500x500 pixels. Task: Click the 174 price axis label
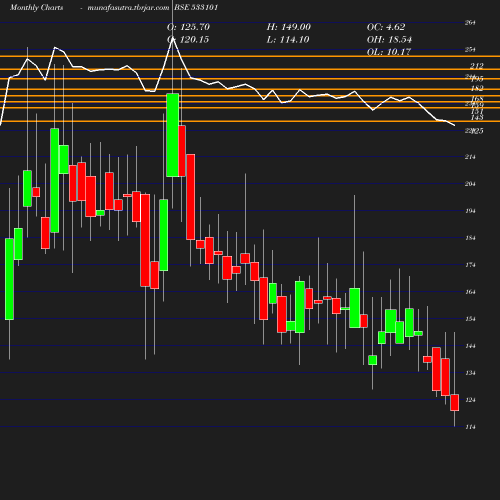pos(470,265)
